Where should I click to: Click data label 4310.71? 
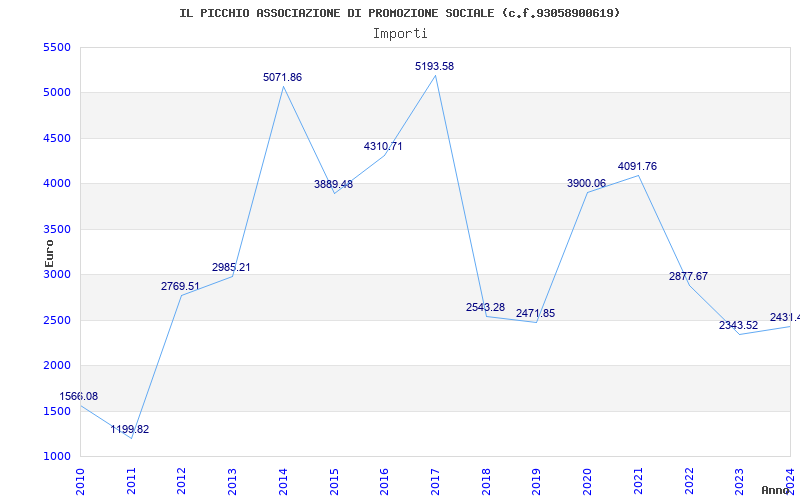click(383, 146)
